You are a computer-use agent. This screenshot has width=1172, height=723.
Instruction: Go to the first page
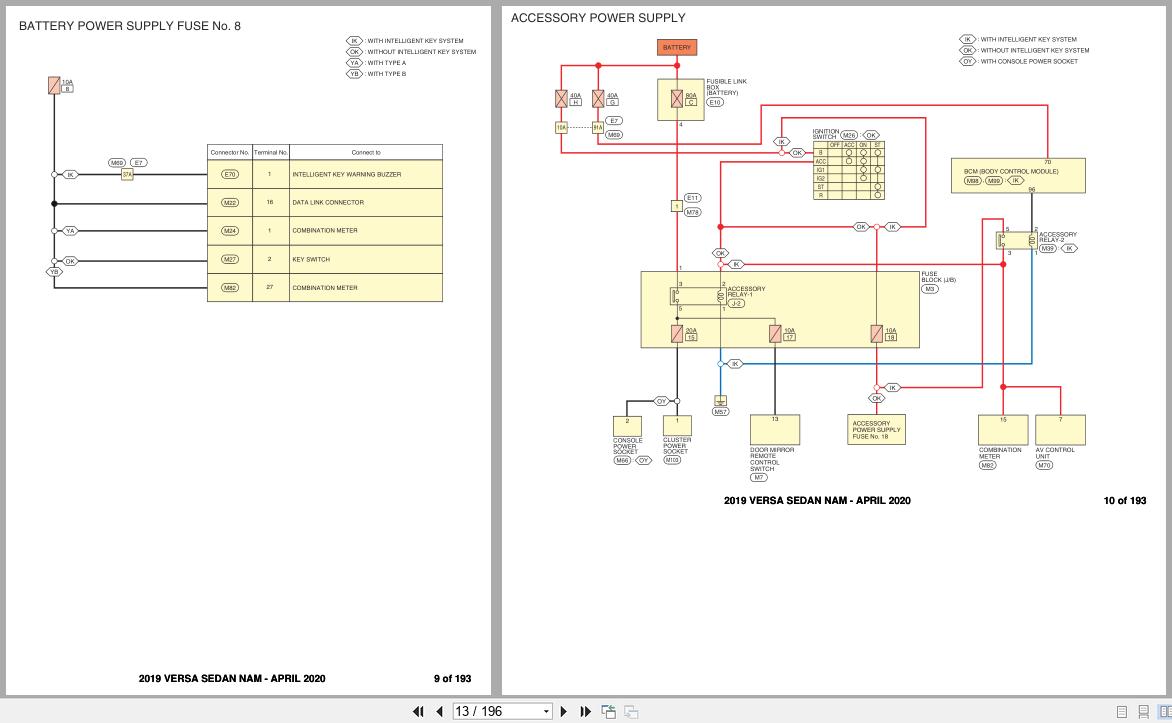[419, 712]
